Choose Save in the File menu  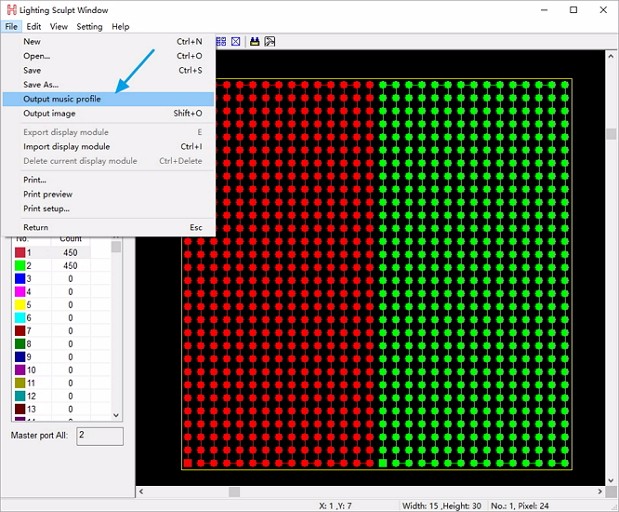pos(108,70)
